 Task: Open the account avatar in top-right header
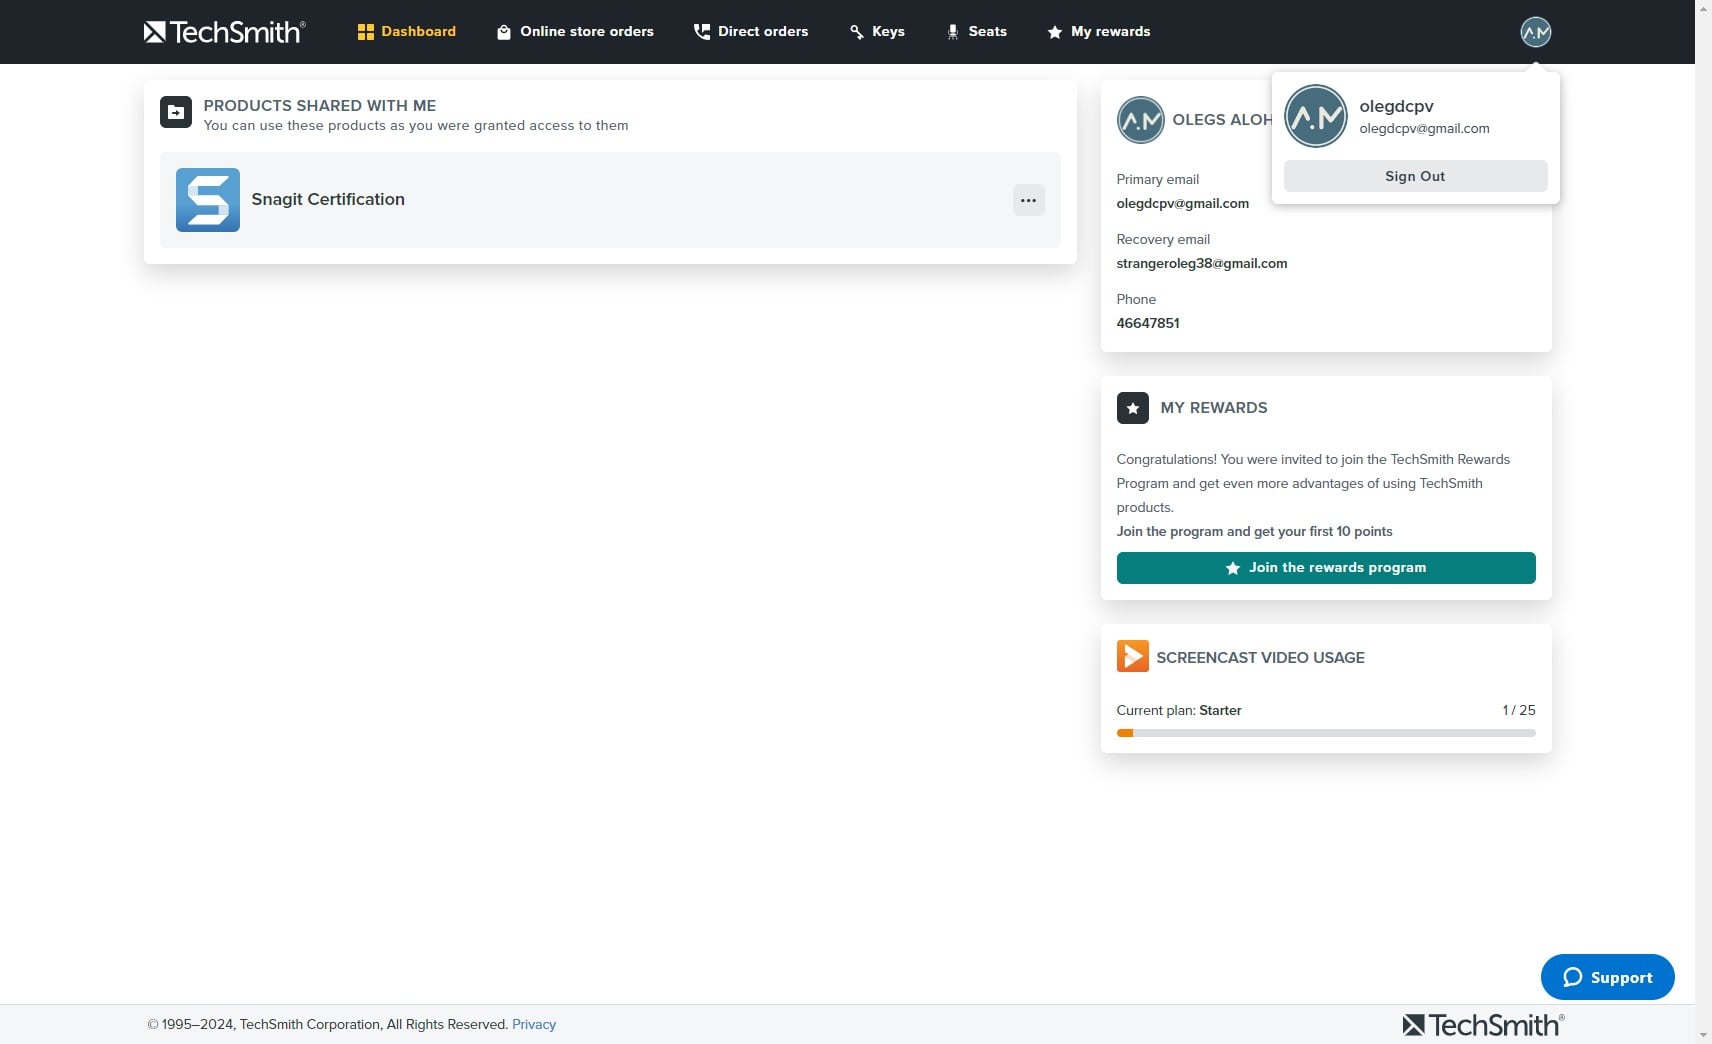pos(1535,32)
